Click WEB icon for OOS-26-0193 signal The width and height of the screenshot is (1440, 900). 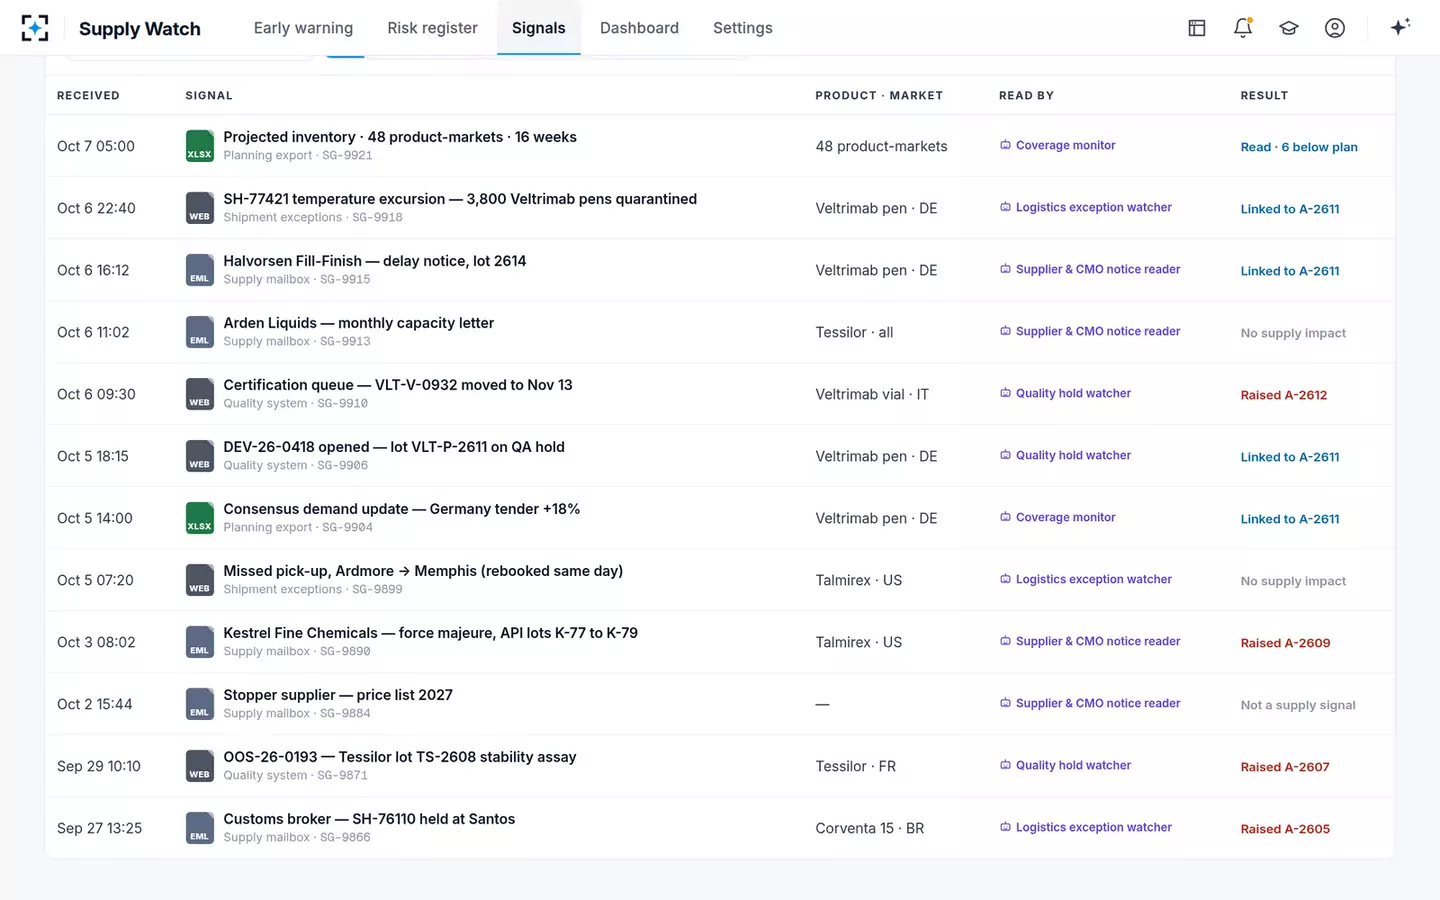[x=200, y=766]
